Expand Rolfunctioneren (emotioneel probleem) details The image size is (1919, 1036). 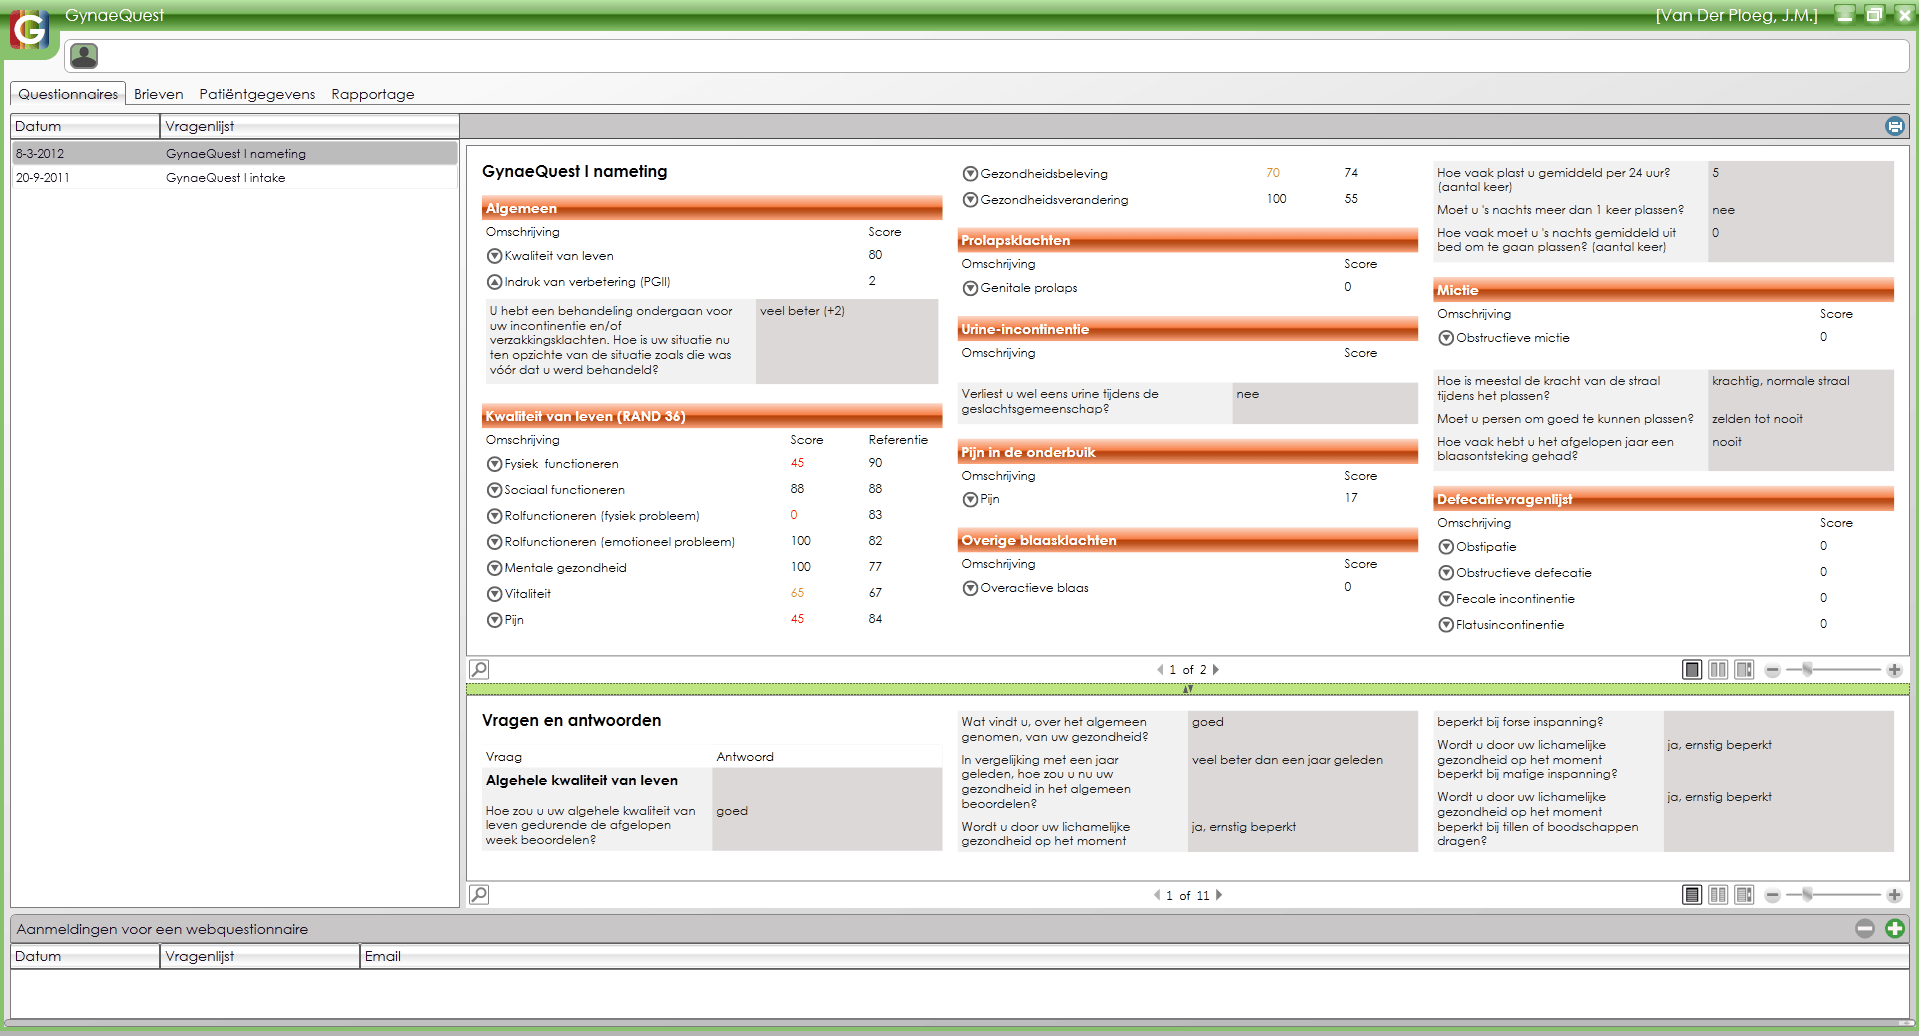[494, 542]
